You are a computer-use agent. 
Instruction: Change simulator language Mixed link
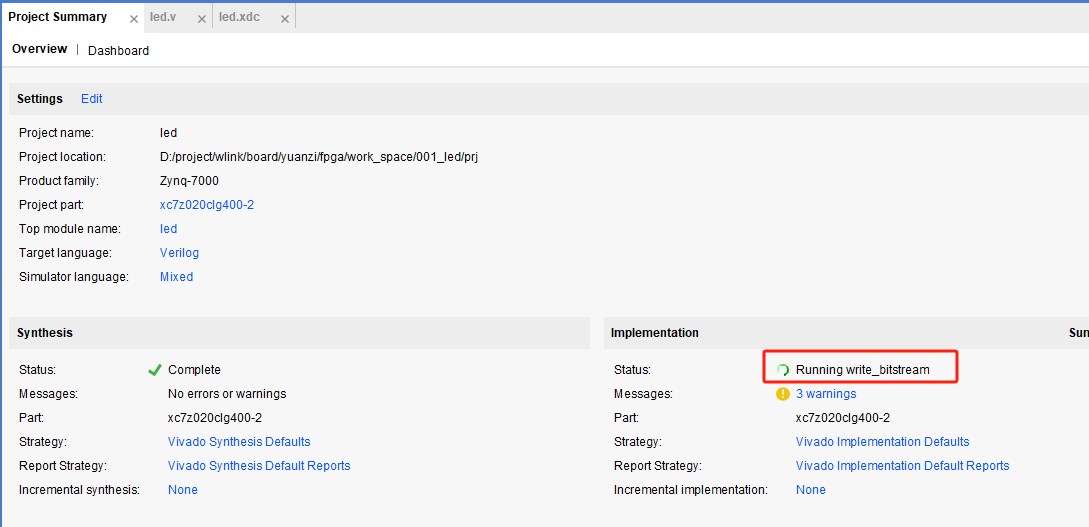tap(176, 277)
